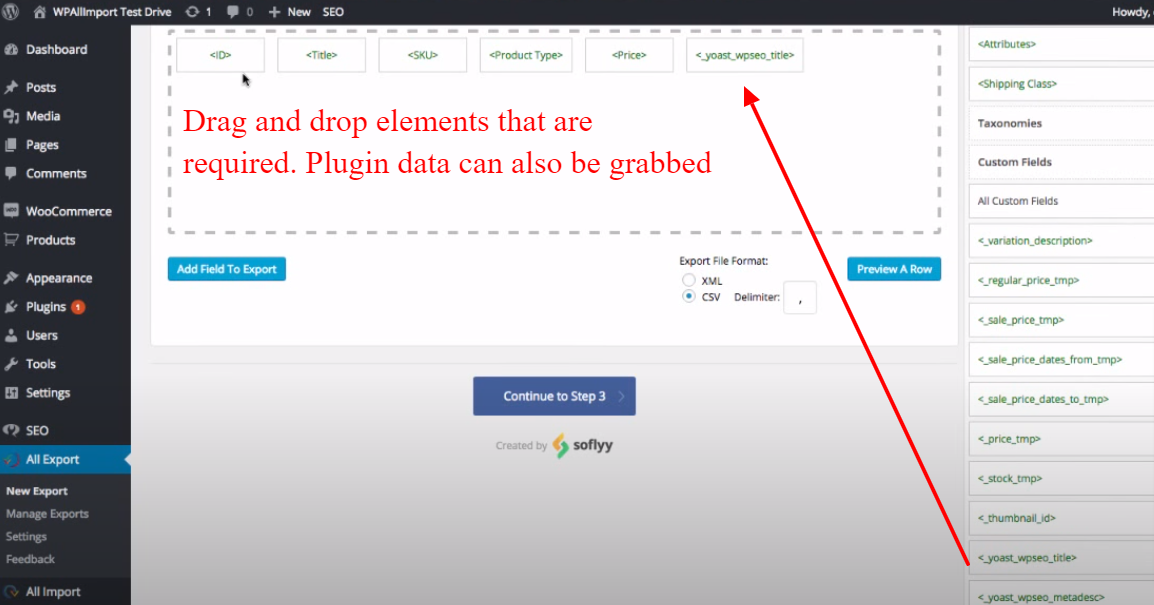Open the comments bubble icon in the admin bar

233,12
